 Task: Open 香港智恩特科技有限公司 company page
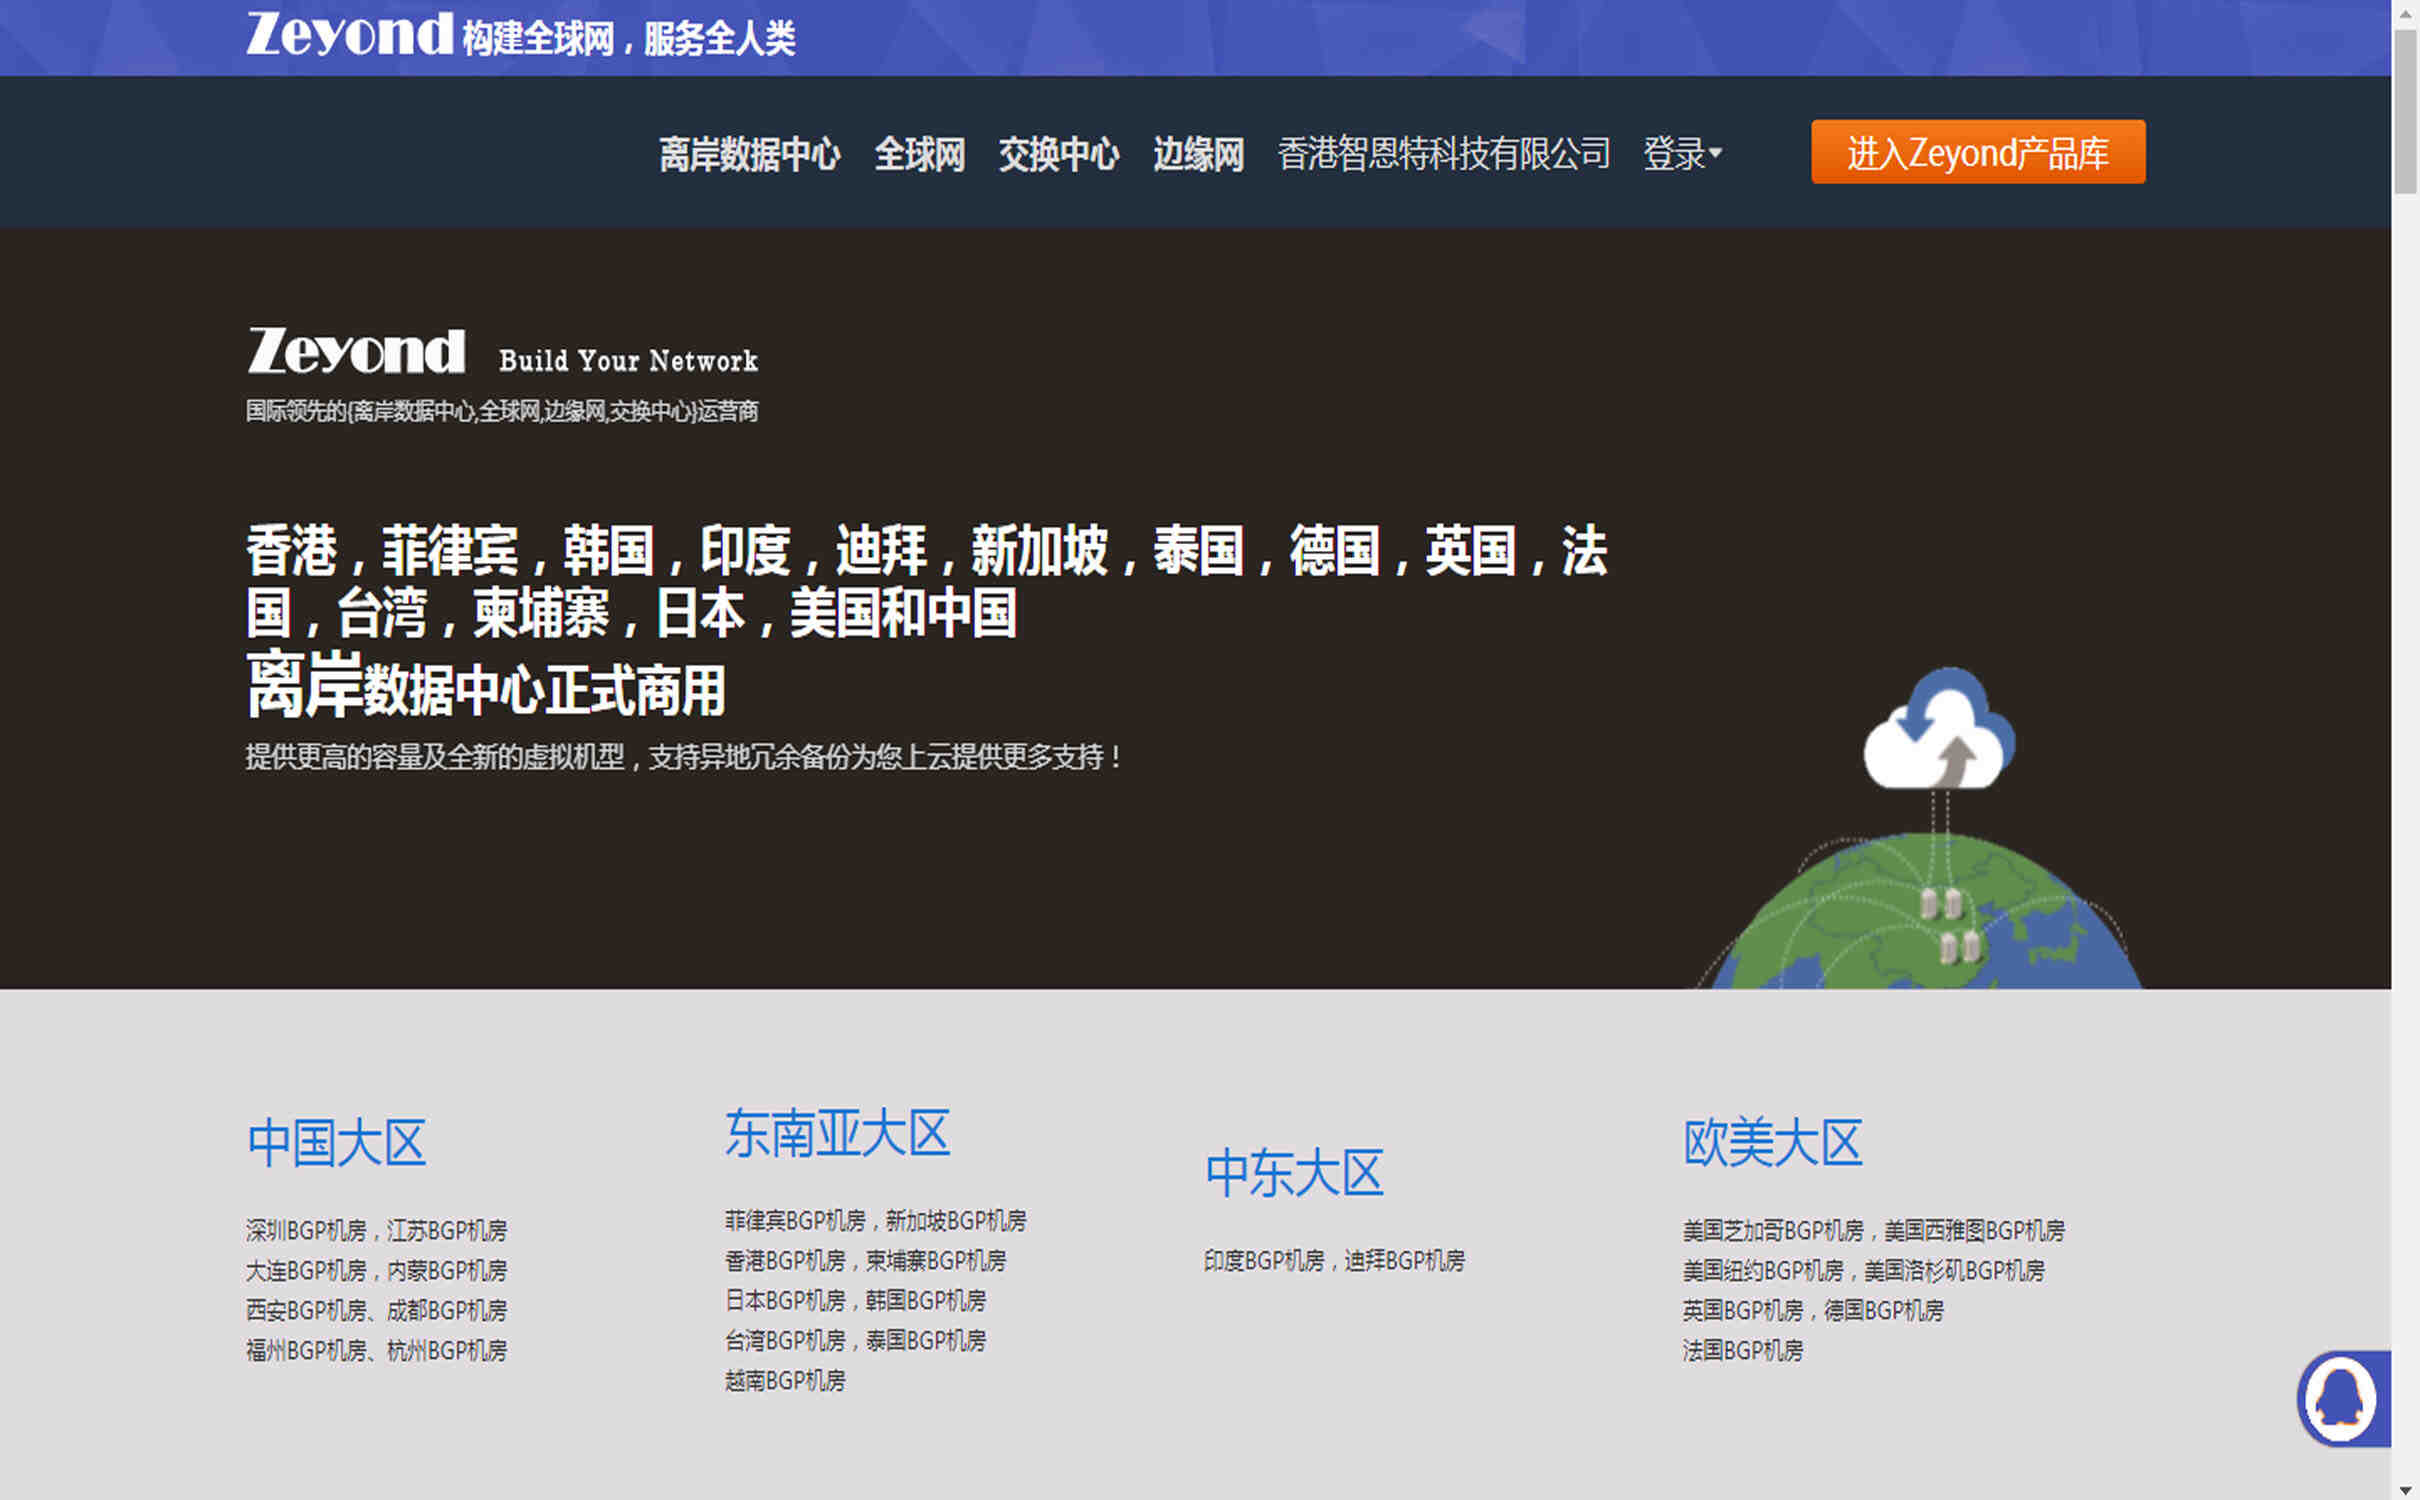click(x=1443, y=153)
